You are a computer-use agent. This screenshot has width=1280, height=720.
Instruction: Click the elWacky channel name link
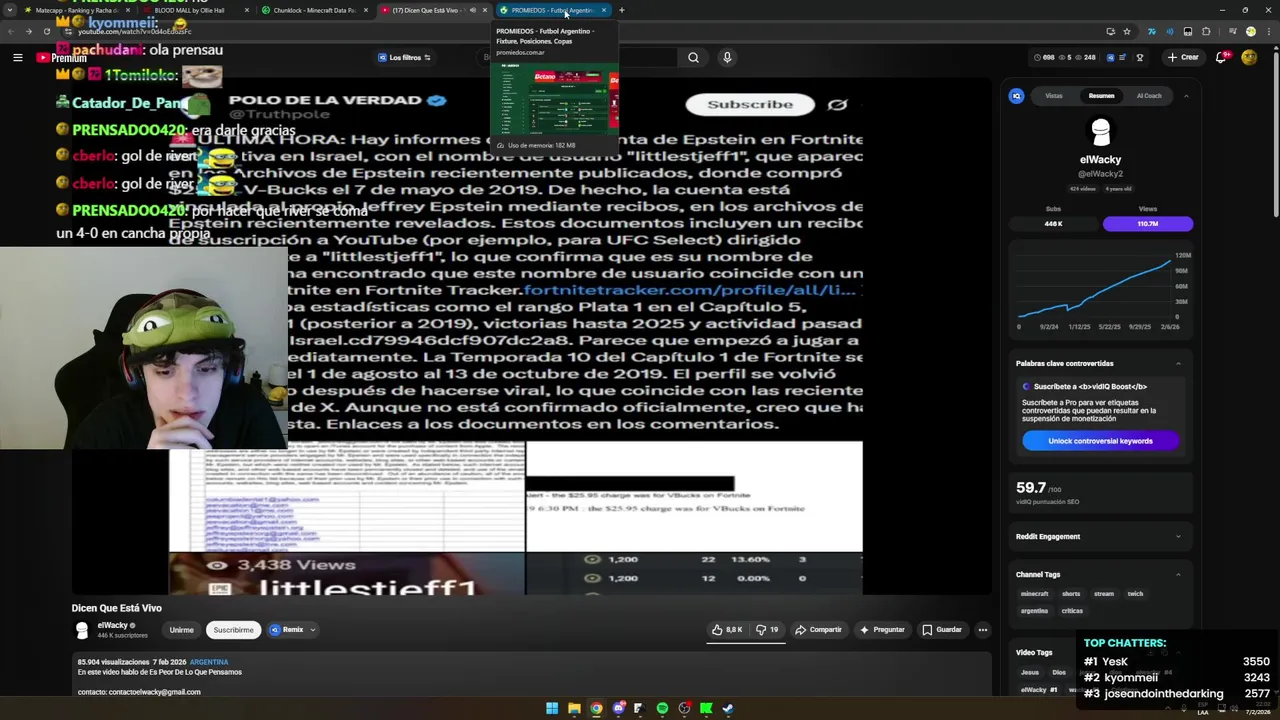click(x=112, y=625)
